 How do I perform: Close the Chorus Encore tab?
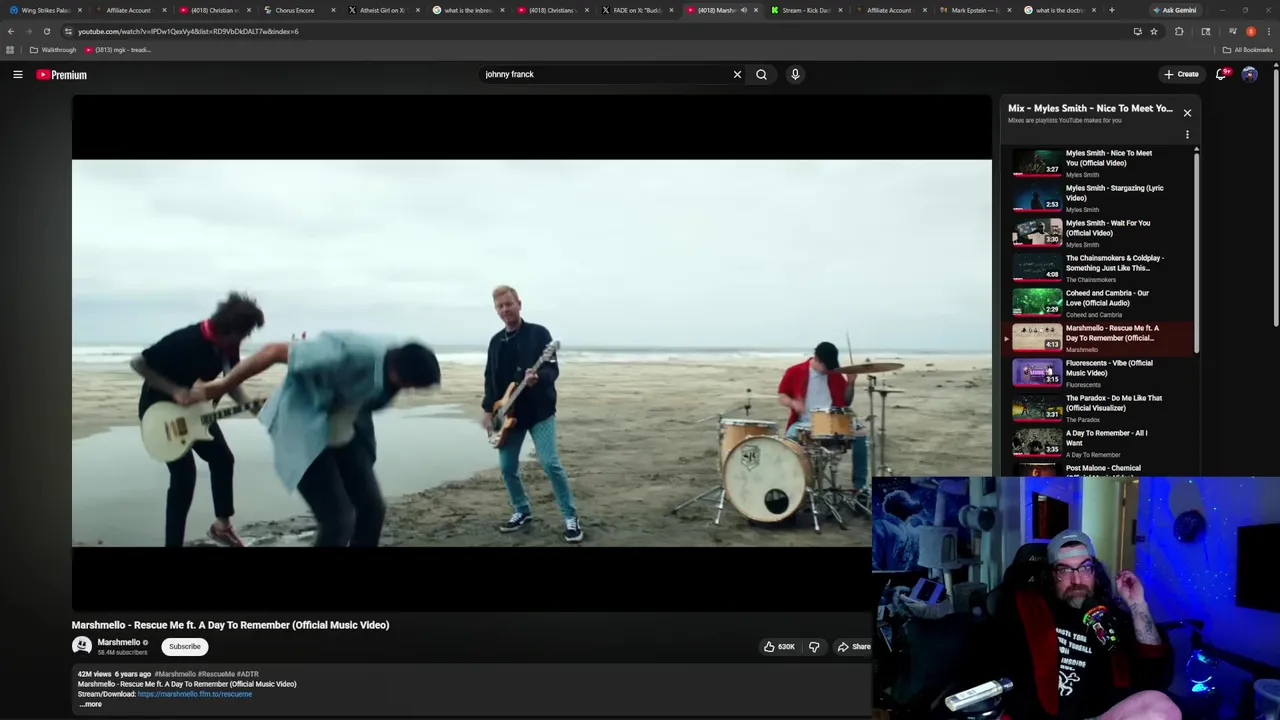click(333, 10)
